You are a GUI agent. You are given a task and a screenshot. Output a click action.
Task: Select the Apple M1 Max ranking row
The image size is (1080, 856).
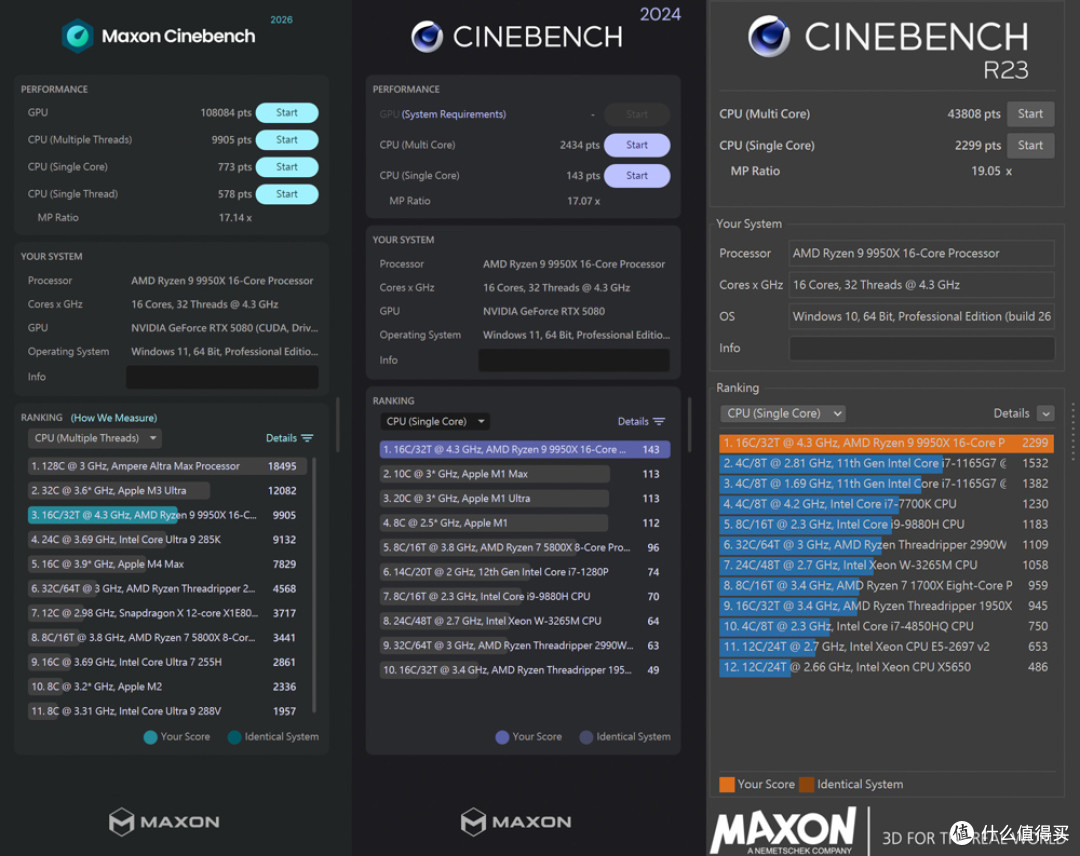pos(525,474)
